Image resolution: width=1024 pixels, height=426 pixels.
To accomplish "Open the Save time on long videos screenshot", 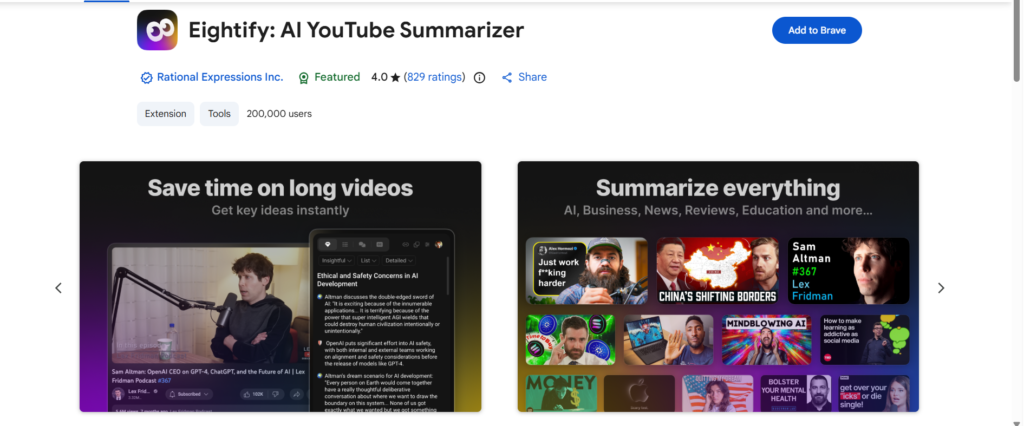I will tap(280, 286).
